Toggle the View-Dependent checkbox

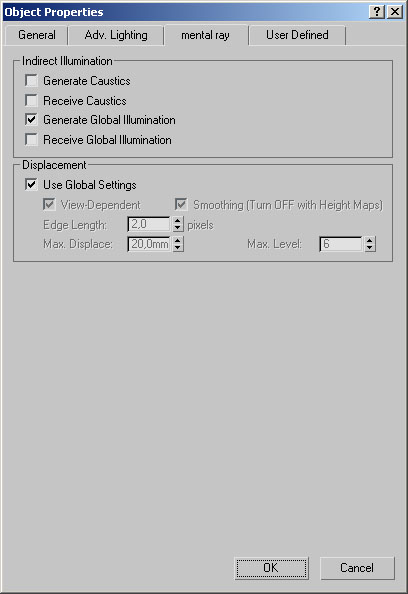coord(49,205)
